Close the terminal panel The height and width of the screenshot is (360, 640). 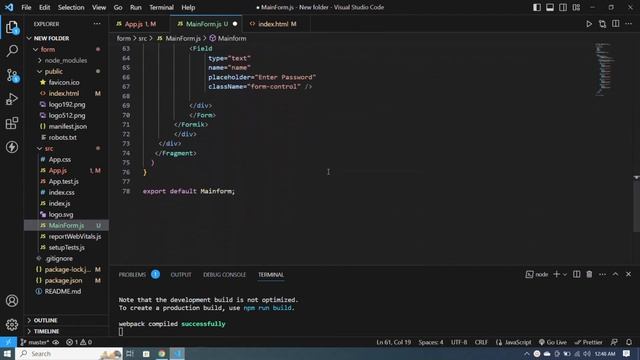click(629, 274)
